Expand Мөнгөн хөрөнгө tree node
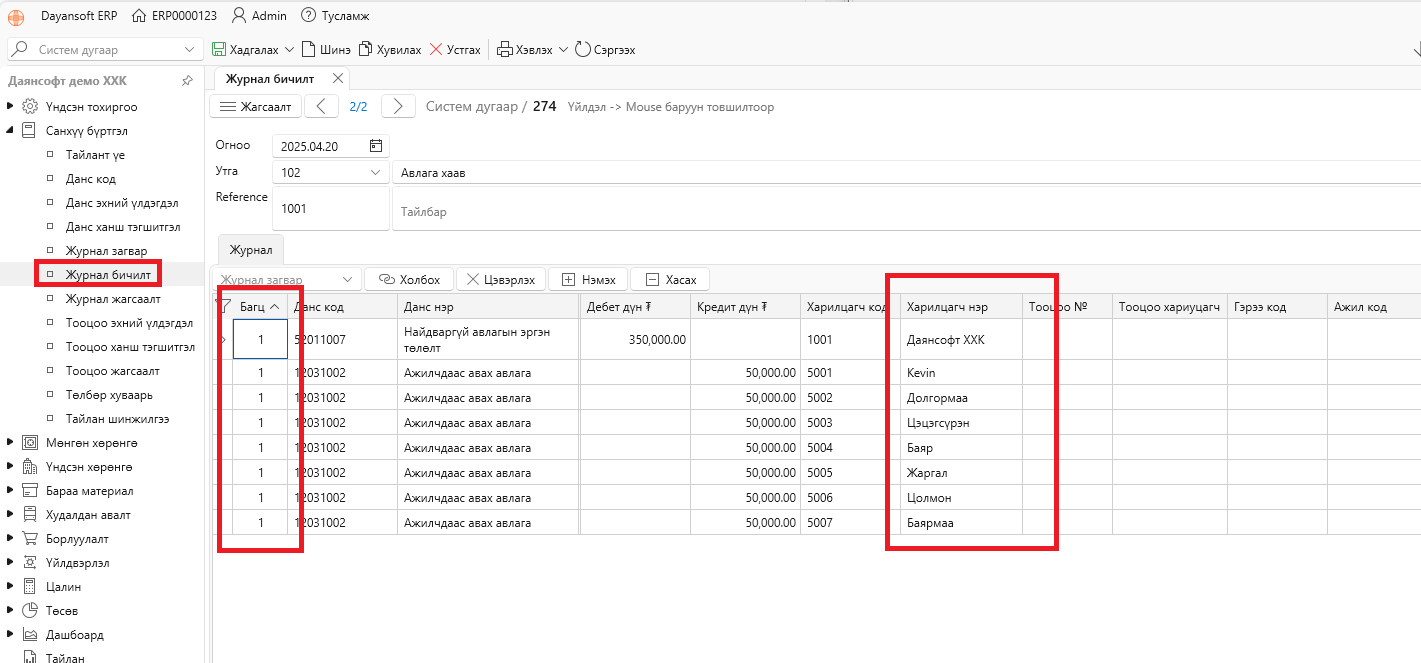Screen dimensions: 1421x663 [11, 442]
